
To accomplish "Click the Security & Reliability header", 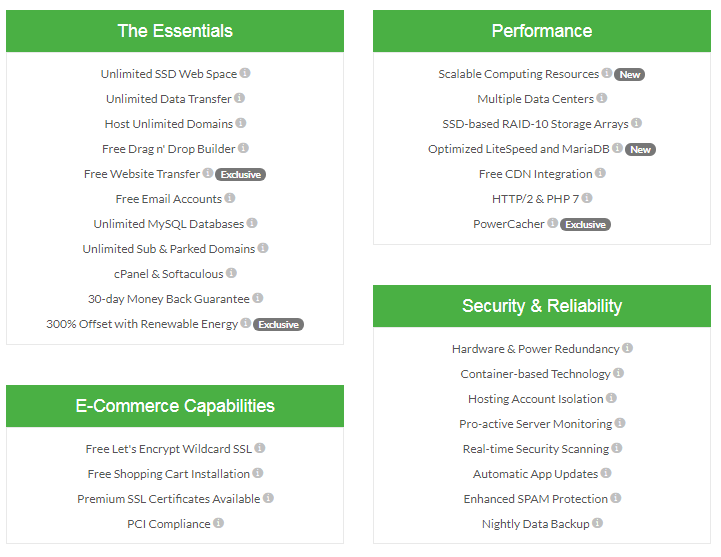I will tap(542, 306).
